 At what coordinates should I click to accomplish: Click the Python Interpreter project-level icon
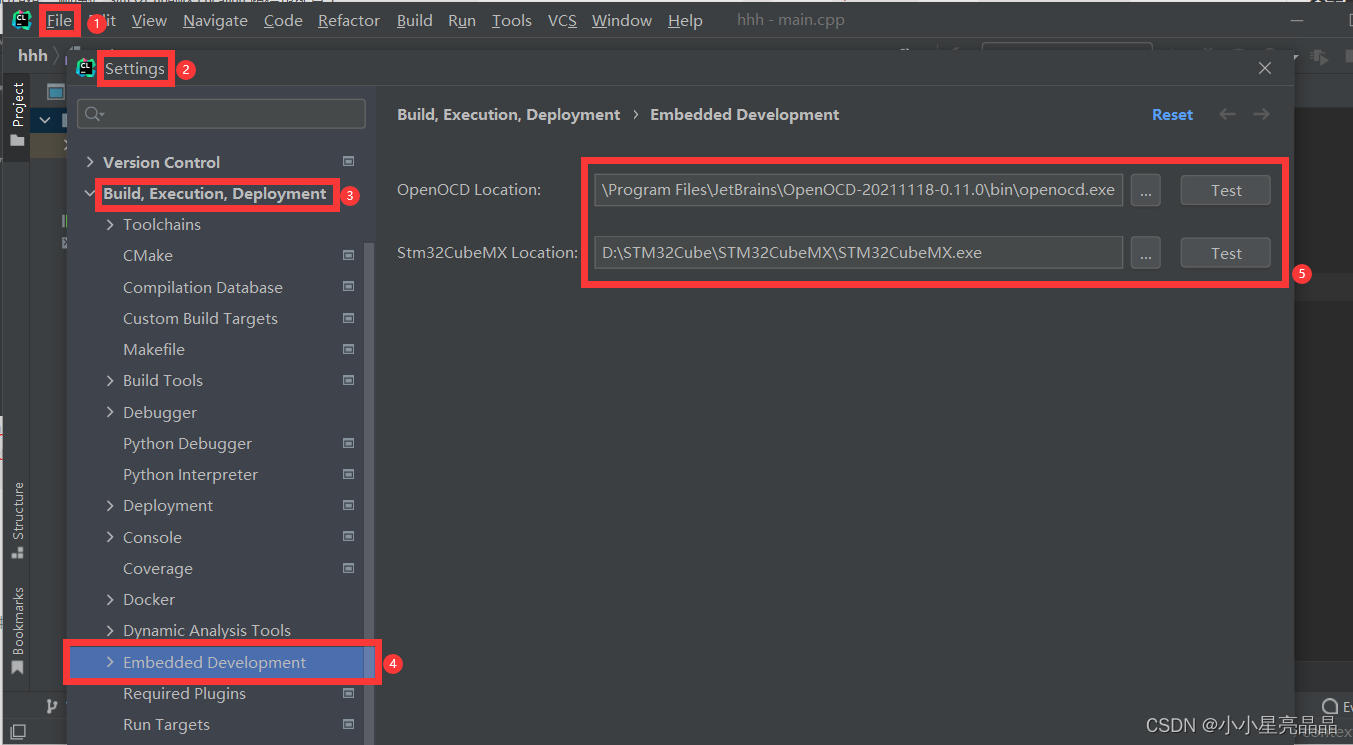point(348,474)
